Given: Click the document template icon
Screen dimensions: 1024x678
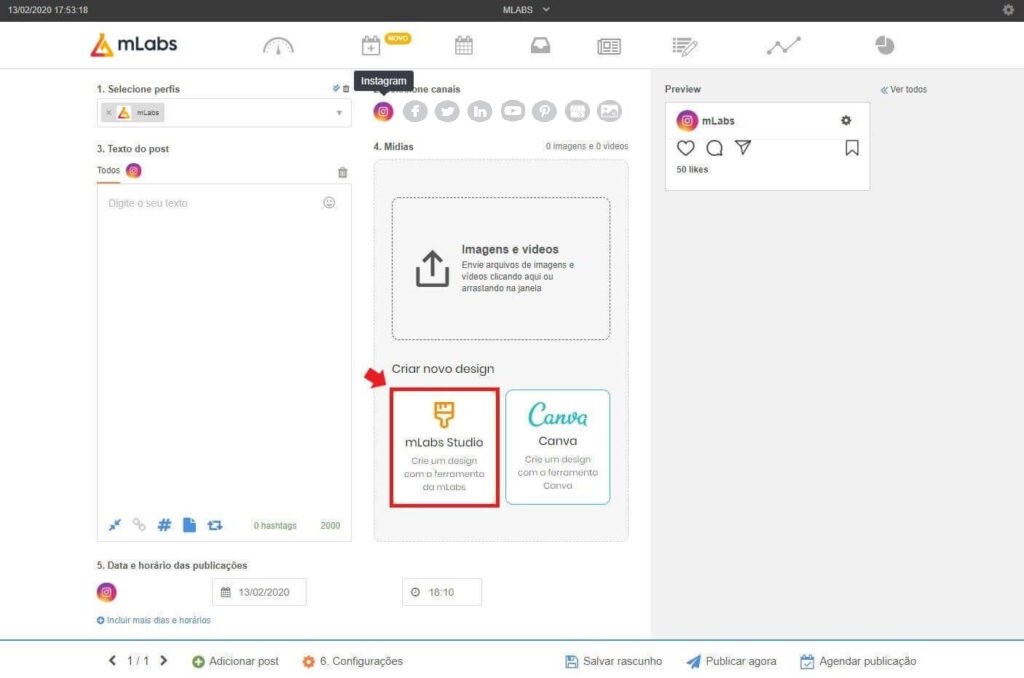Looking at the screenshot, I should (189, 525).
